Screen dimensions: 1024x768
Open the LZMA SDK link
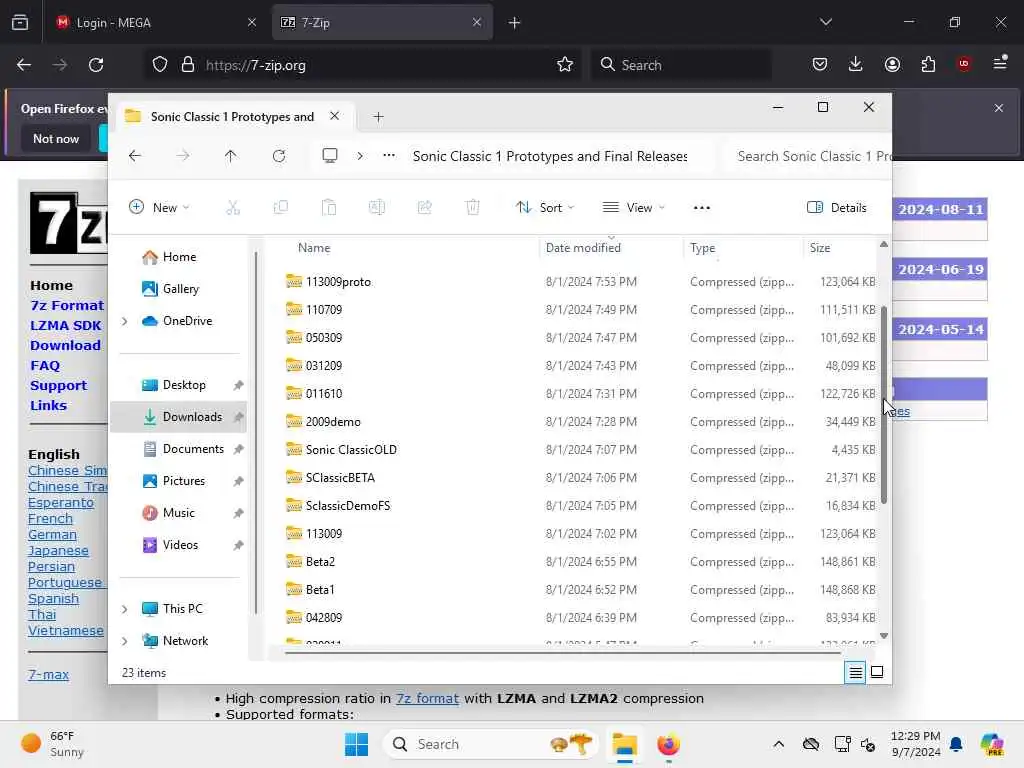(65, 325)
